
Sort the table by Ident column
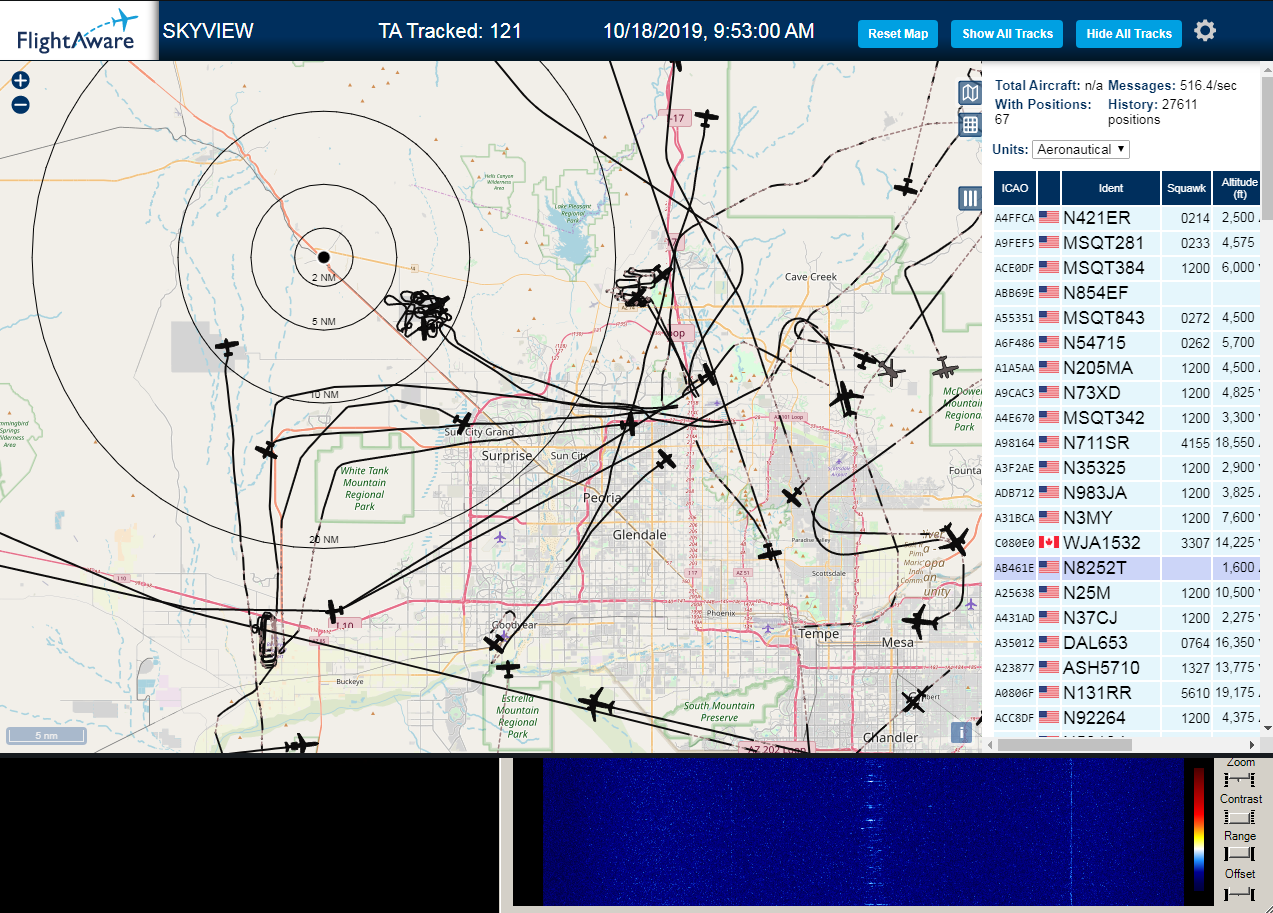(x=1110, y=187)
